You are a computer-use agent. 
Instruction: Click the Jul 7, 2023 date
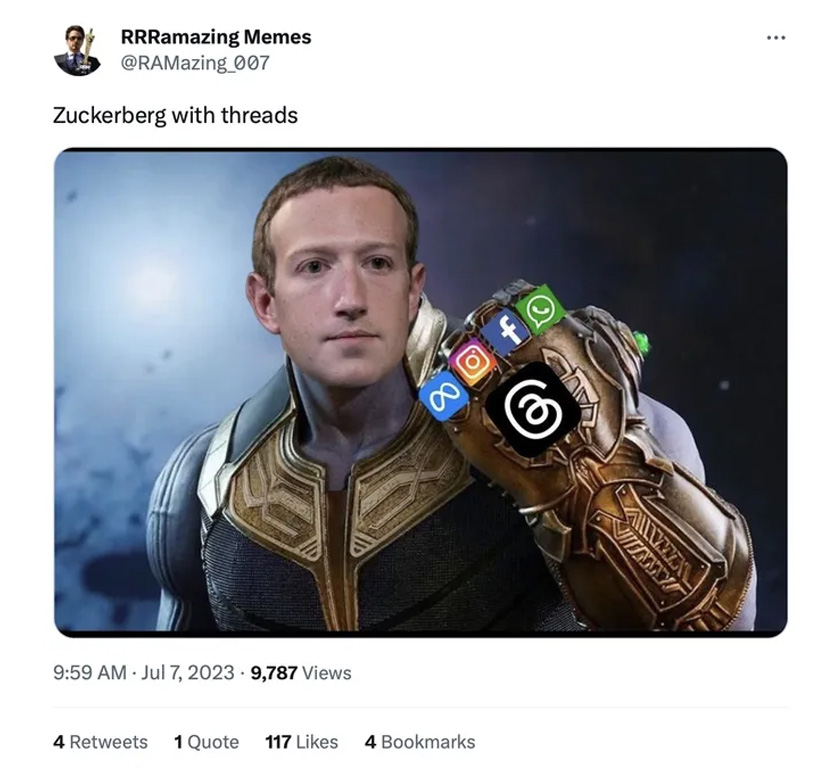[188, 672]
